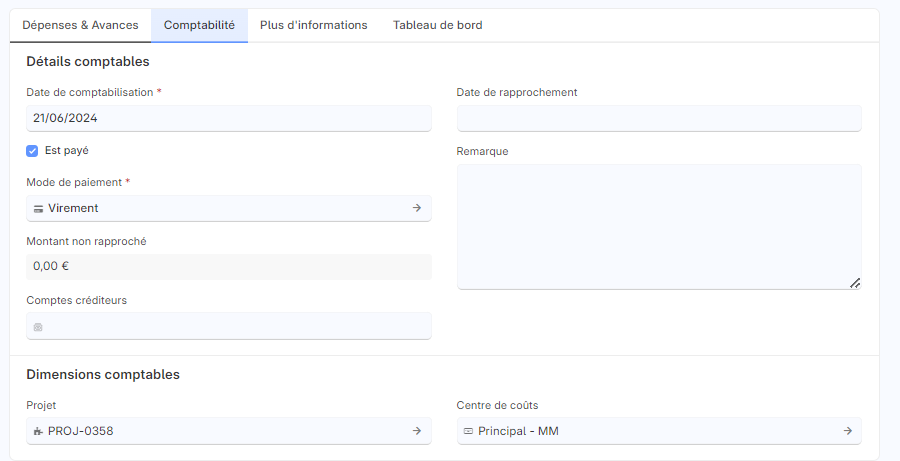Click the Date de comptabilisation field
Viewport: 900px width, 461px height.
click(228, 118)
